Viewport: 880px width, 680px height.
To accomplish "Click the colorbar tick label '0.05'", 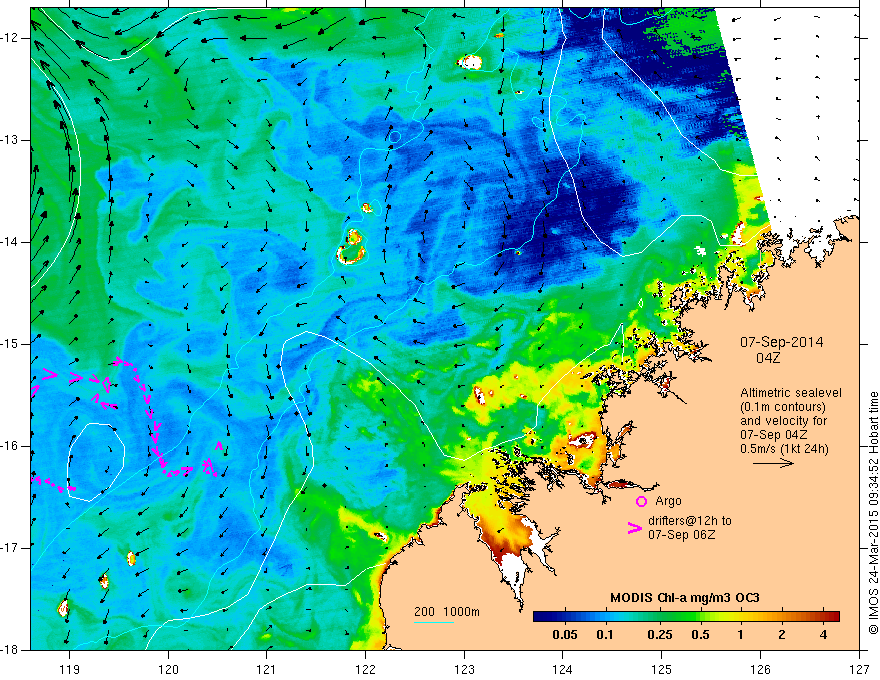I will (x=565, y=635).
